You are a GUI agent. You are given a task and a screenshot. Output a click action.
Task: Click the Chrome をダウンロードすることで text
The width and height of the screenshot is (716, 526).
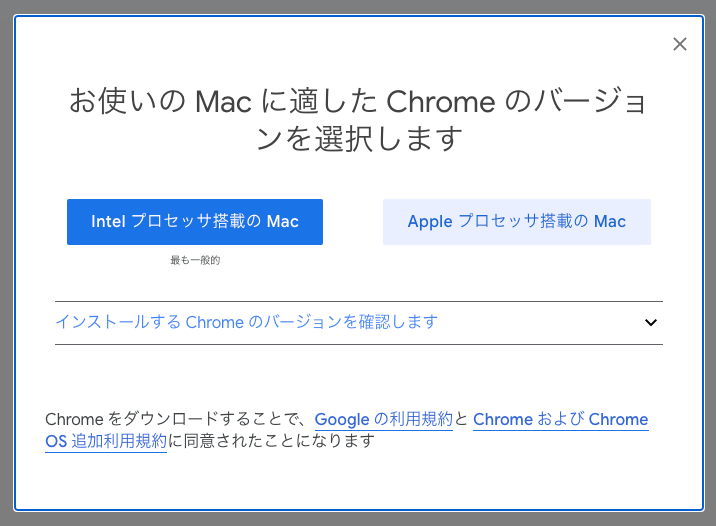click(x=173, y=419)
